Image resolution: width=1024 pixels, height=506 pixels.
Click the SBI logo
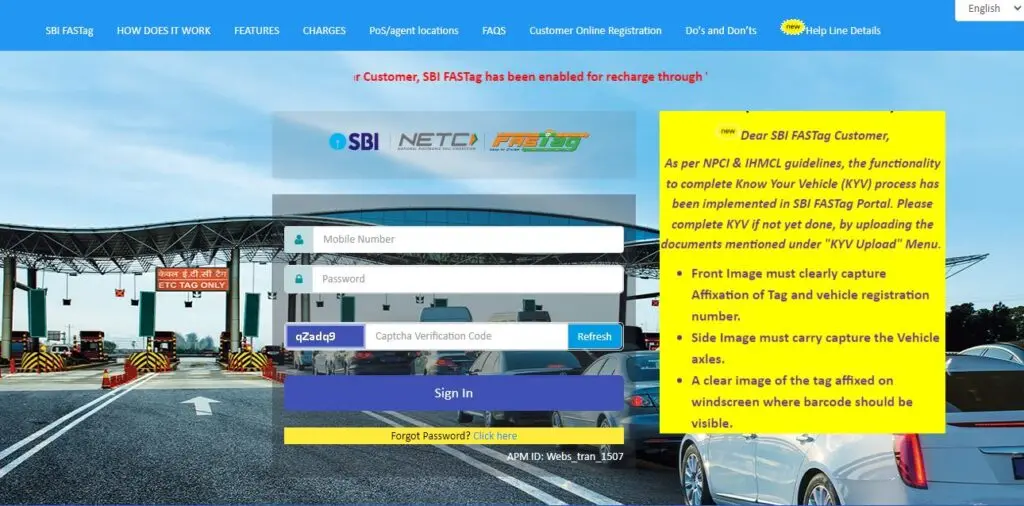354,142
